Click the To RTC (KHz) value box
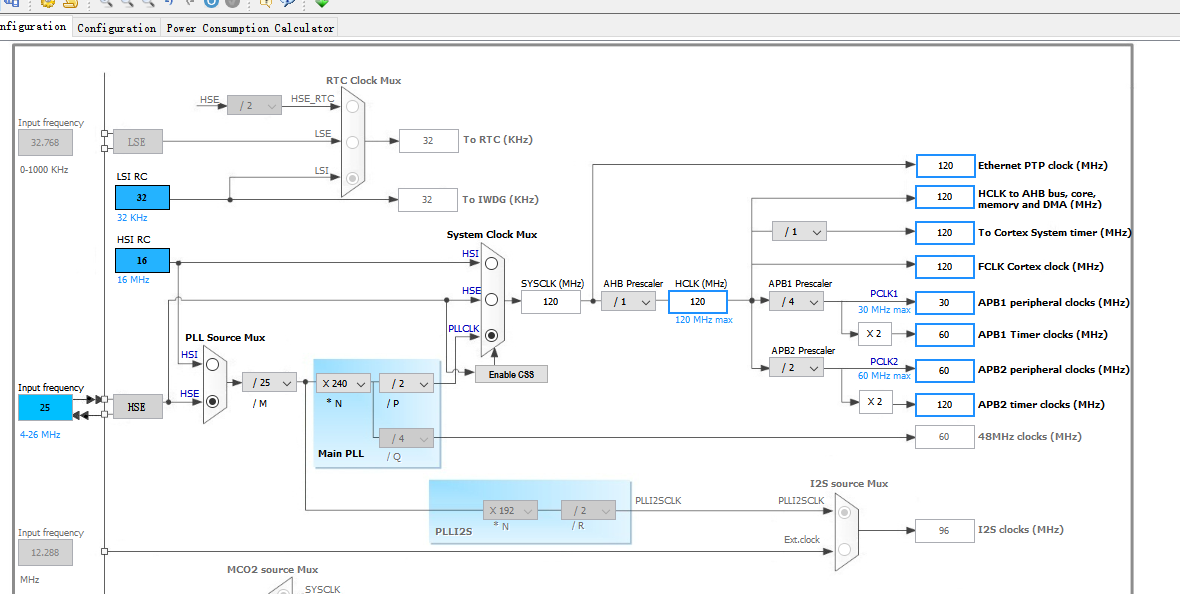Image resolution: width=1180 pixels, height=594 pixels. [428, 141]
